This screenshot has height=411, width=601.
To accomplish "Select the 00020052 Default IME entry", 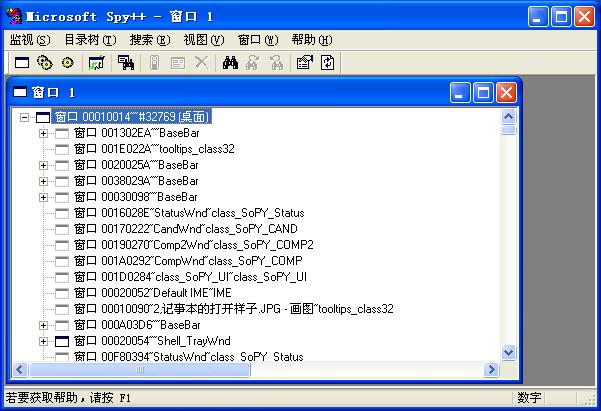I will [x=152, y=293].
